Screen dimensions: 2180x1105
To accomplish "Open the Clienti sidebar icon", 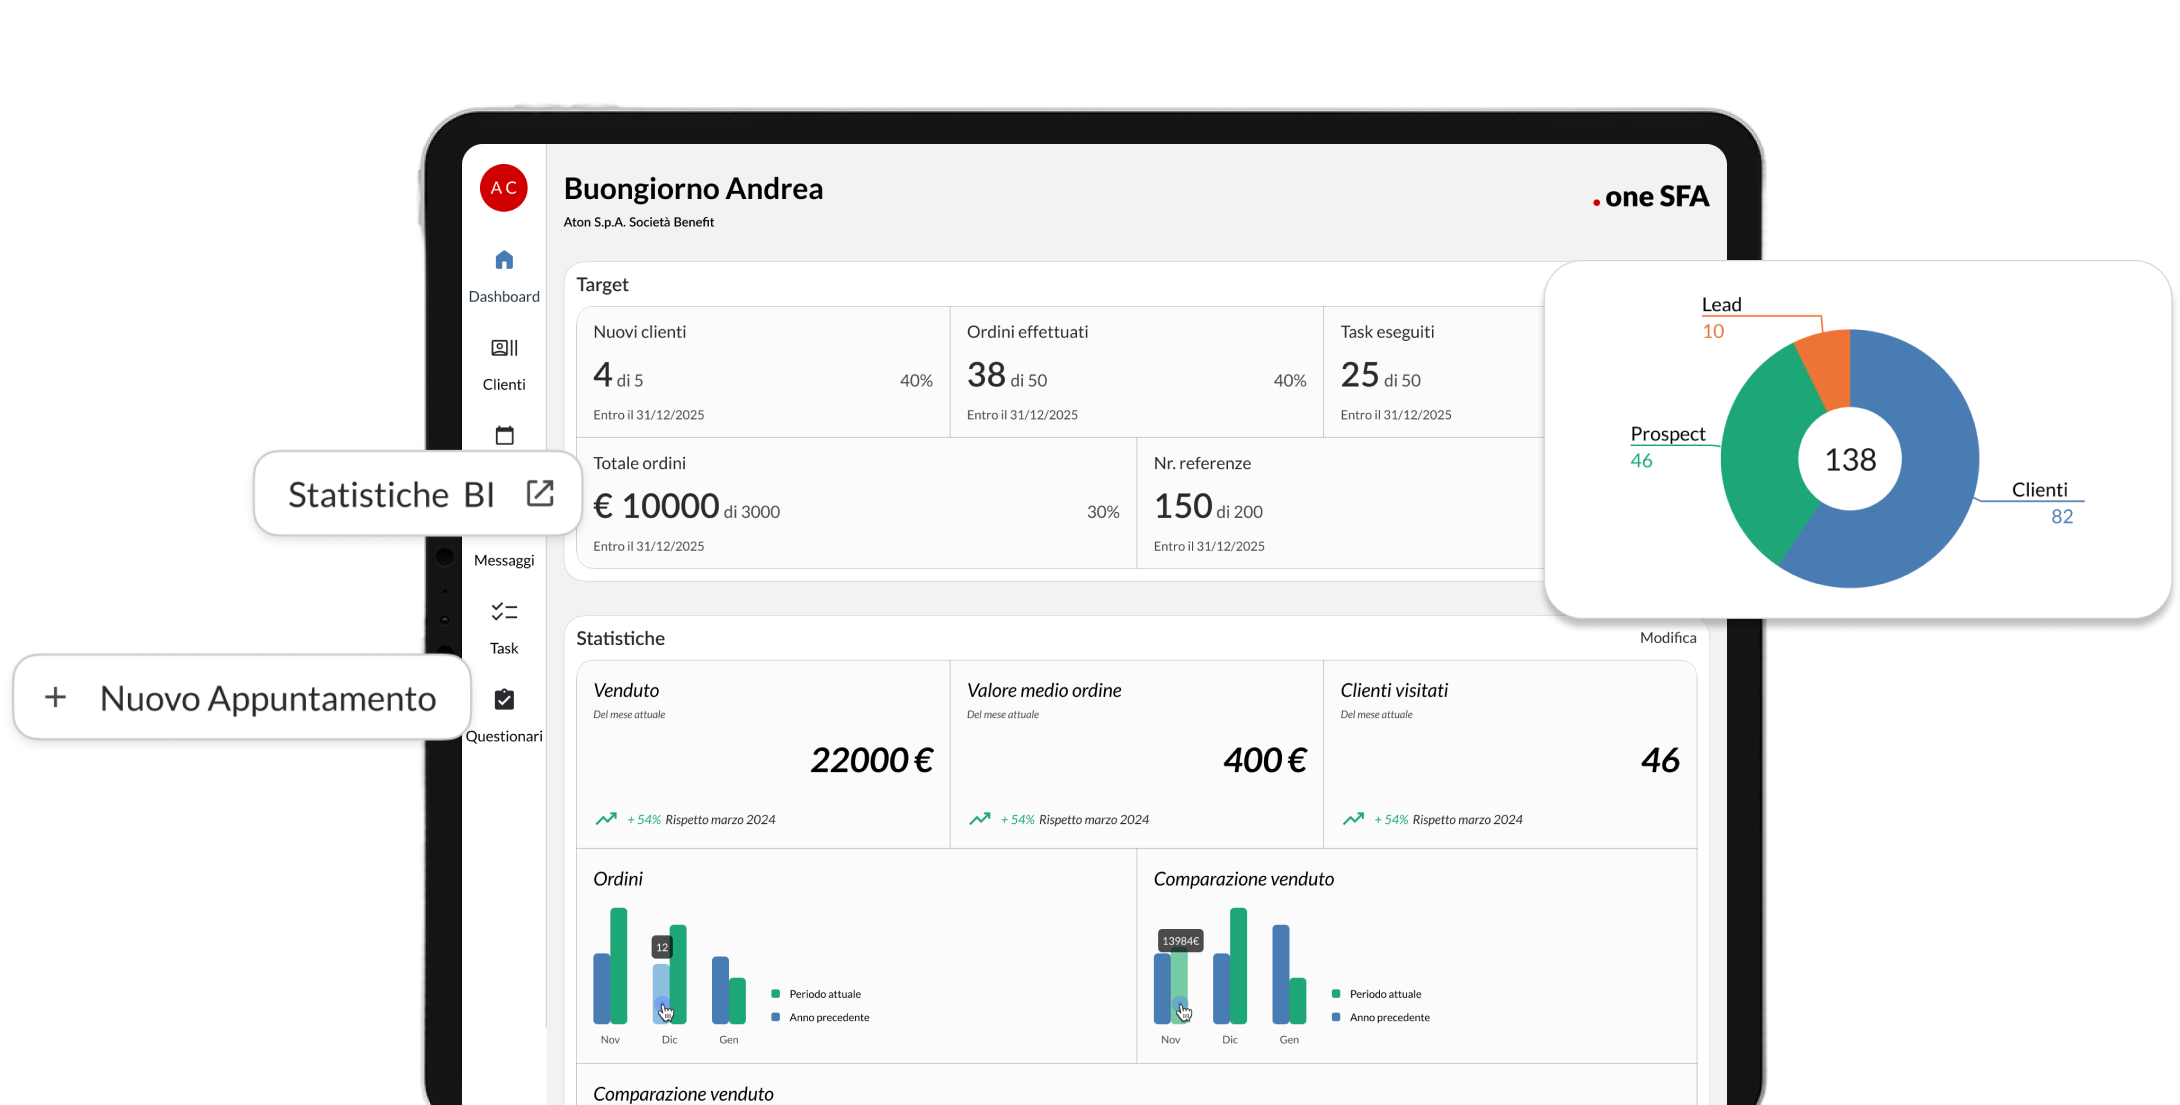I will pyautogui.click(x=504, y=348).
